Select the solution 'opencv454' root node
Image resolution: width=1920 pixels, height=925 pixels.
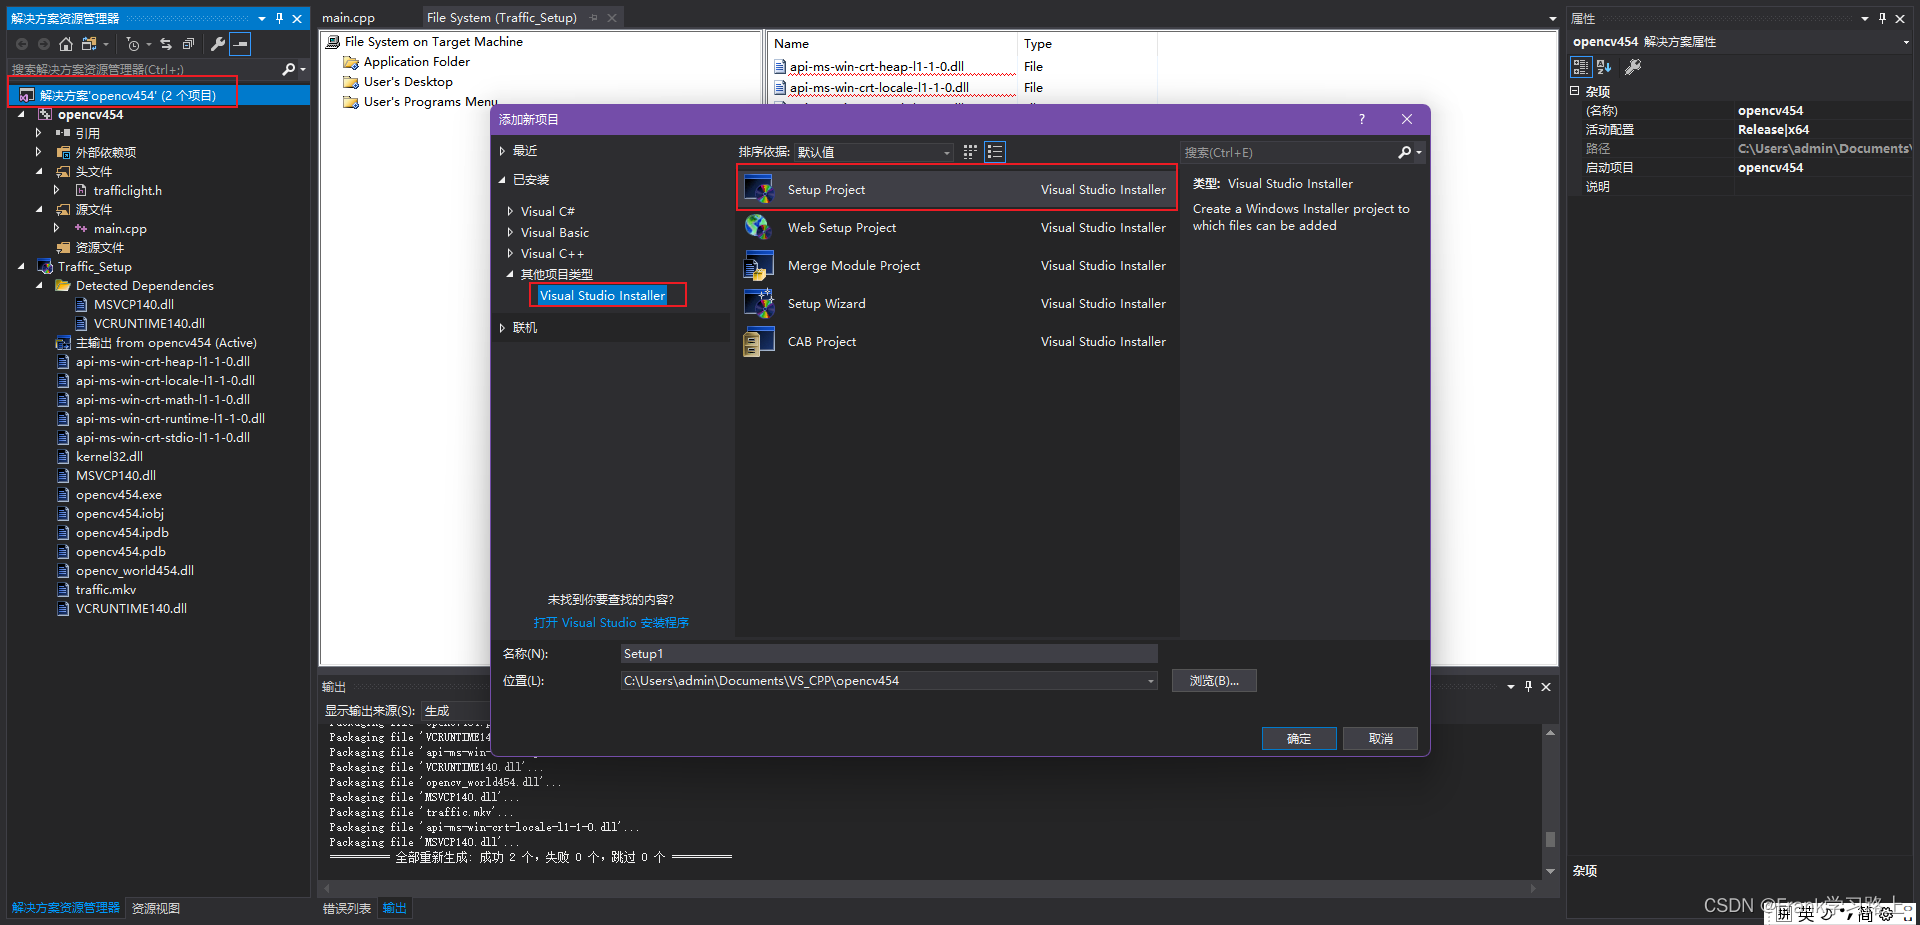coord(128,95)
